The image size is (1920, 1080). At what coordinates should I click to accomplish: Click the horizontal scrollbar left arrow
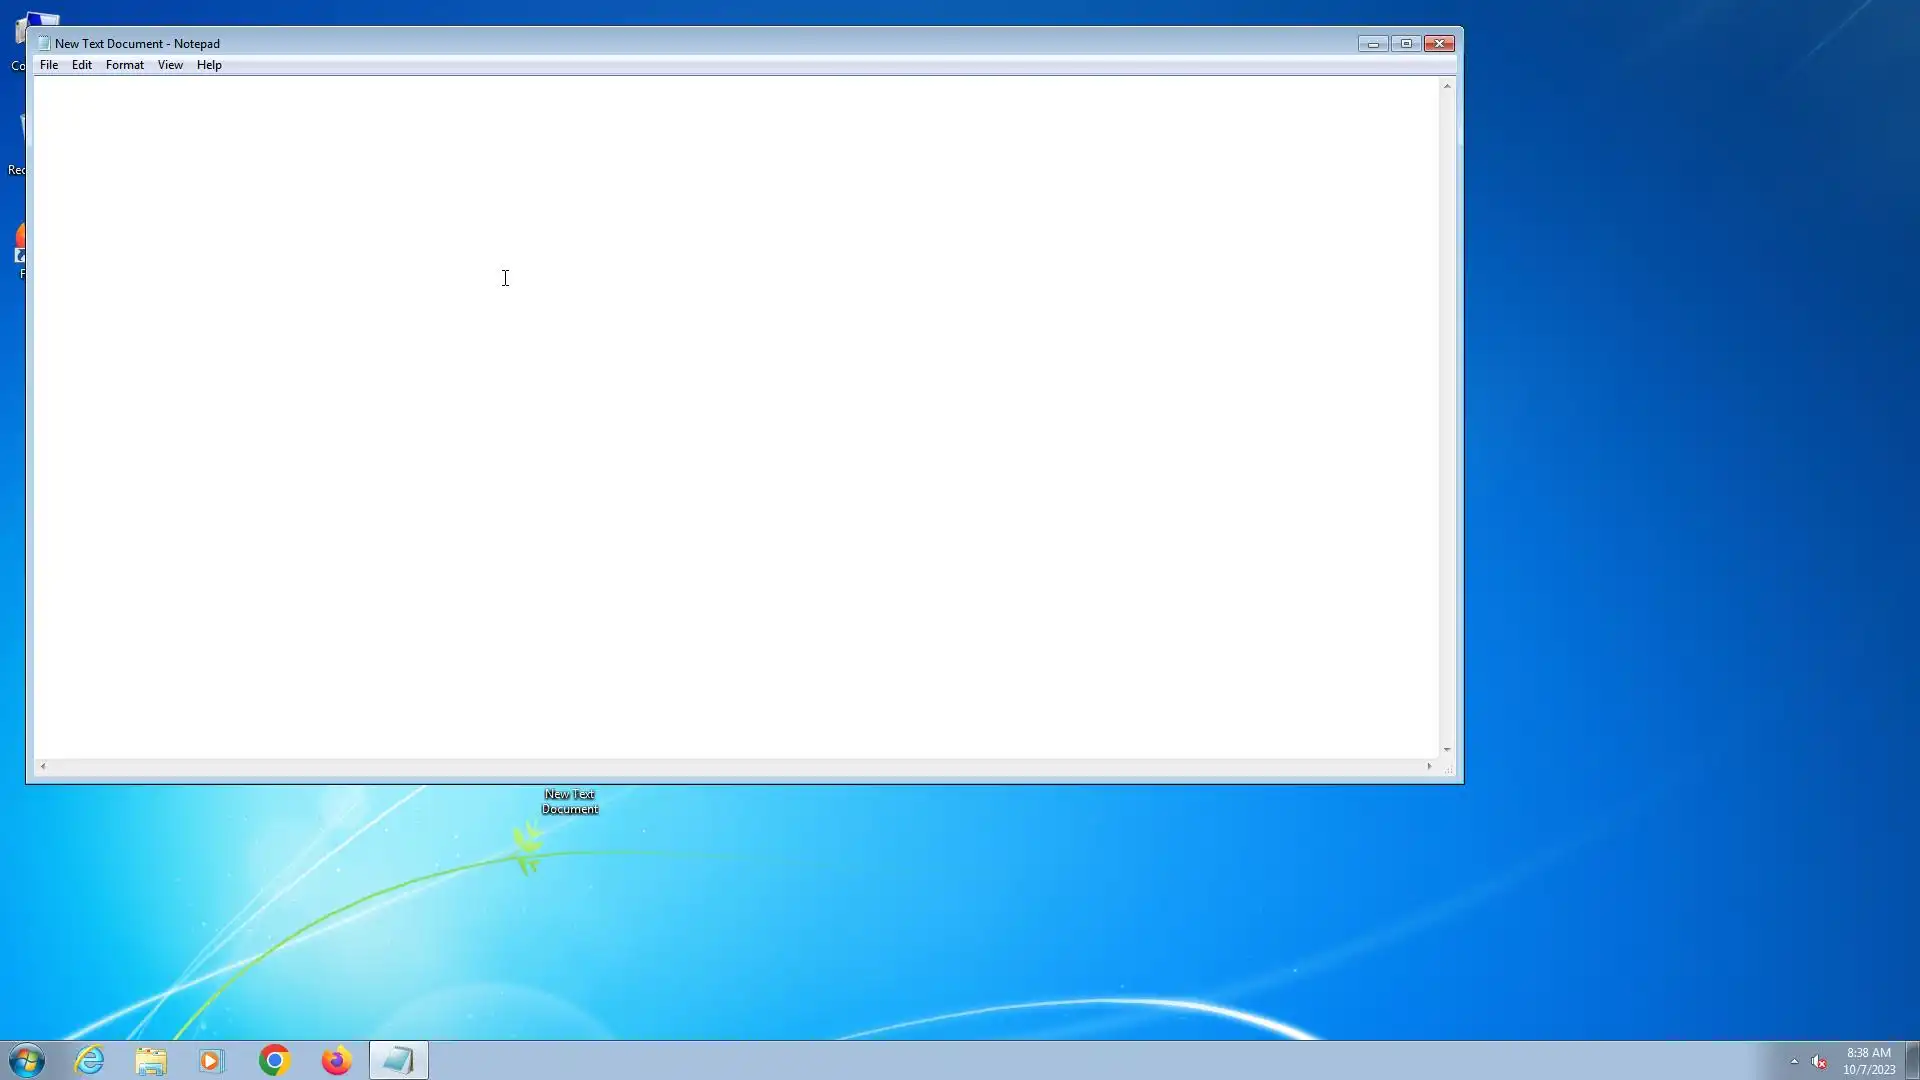[42, 767]
